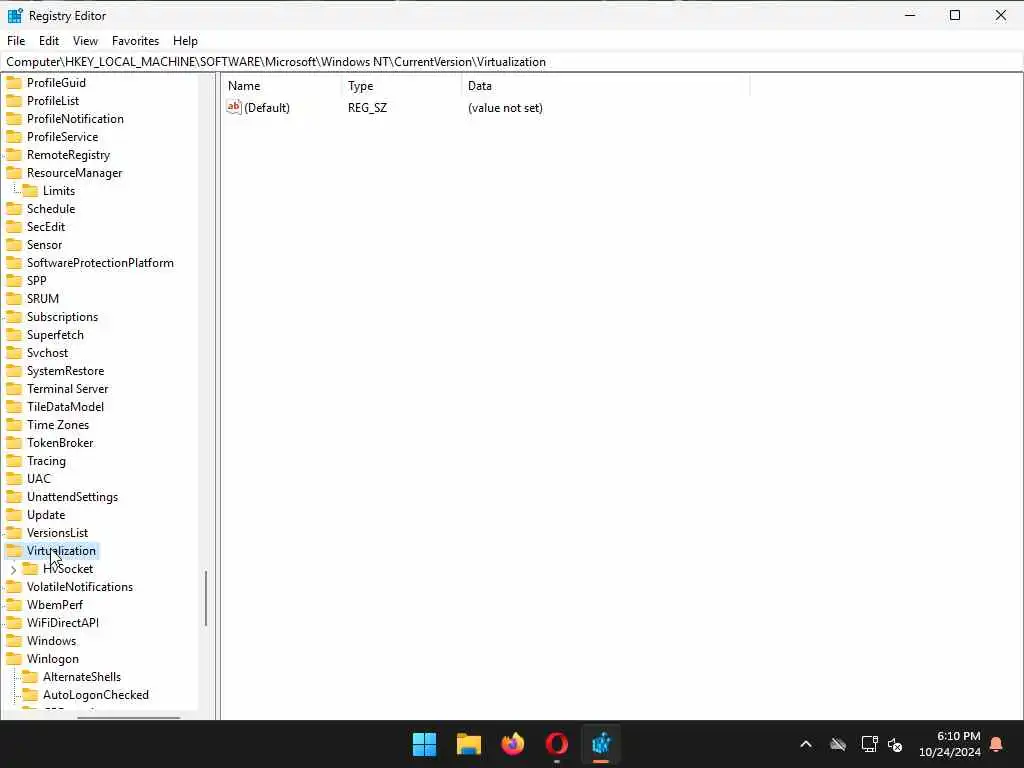The width and height of the screenshot is (1024, 768).
Task: Select the Windows key
Action: 52,641
